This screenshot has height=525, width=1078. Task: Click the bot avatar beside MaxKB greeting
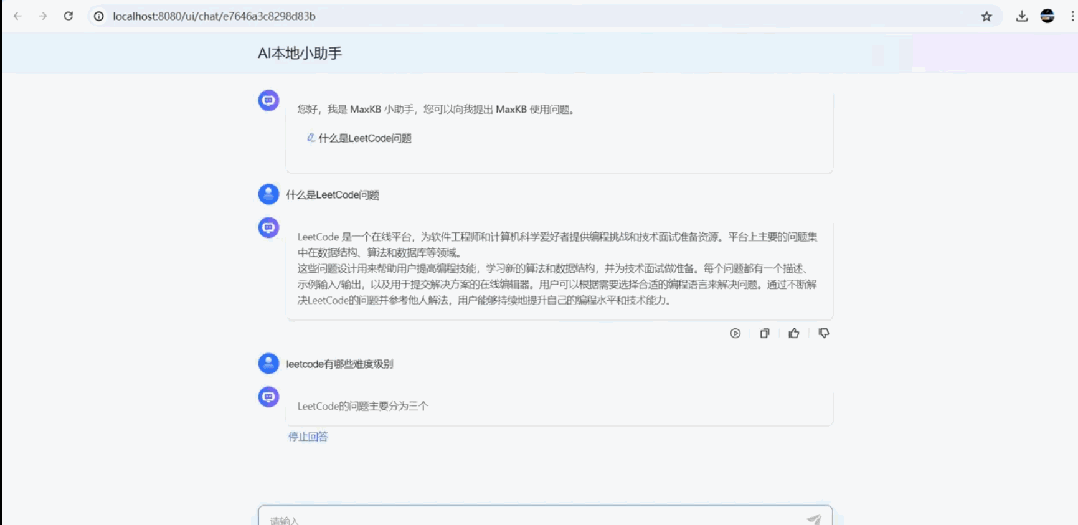268,100
